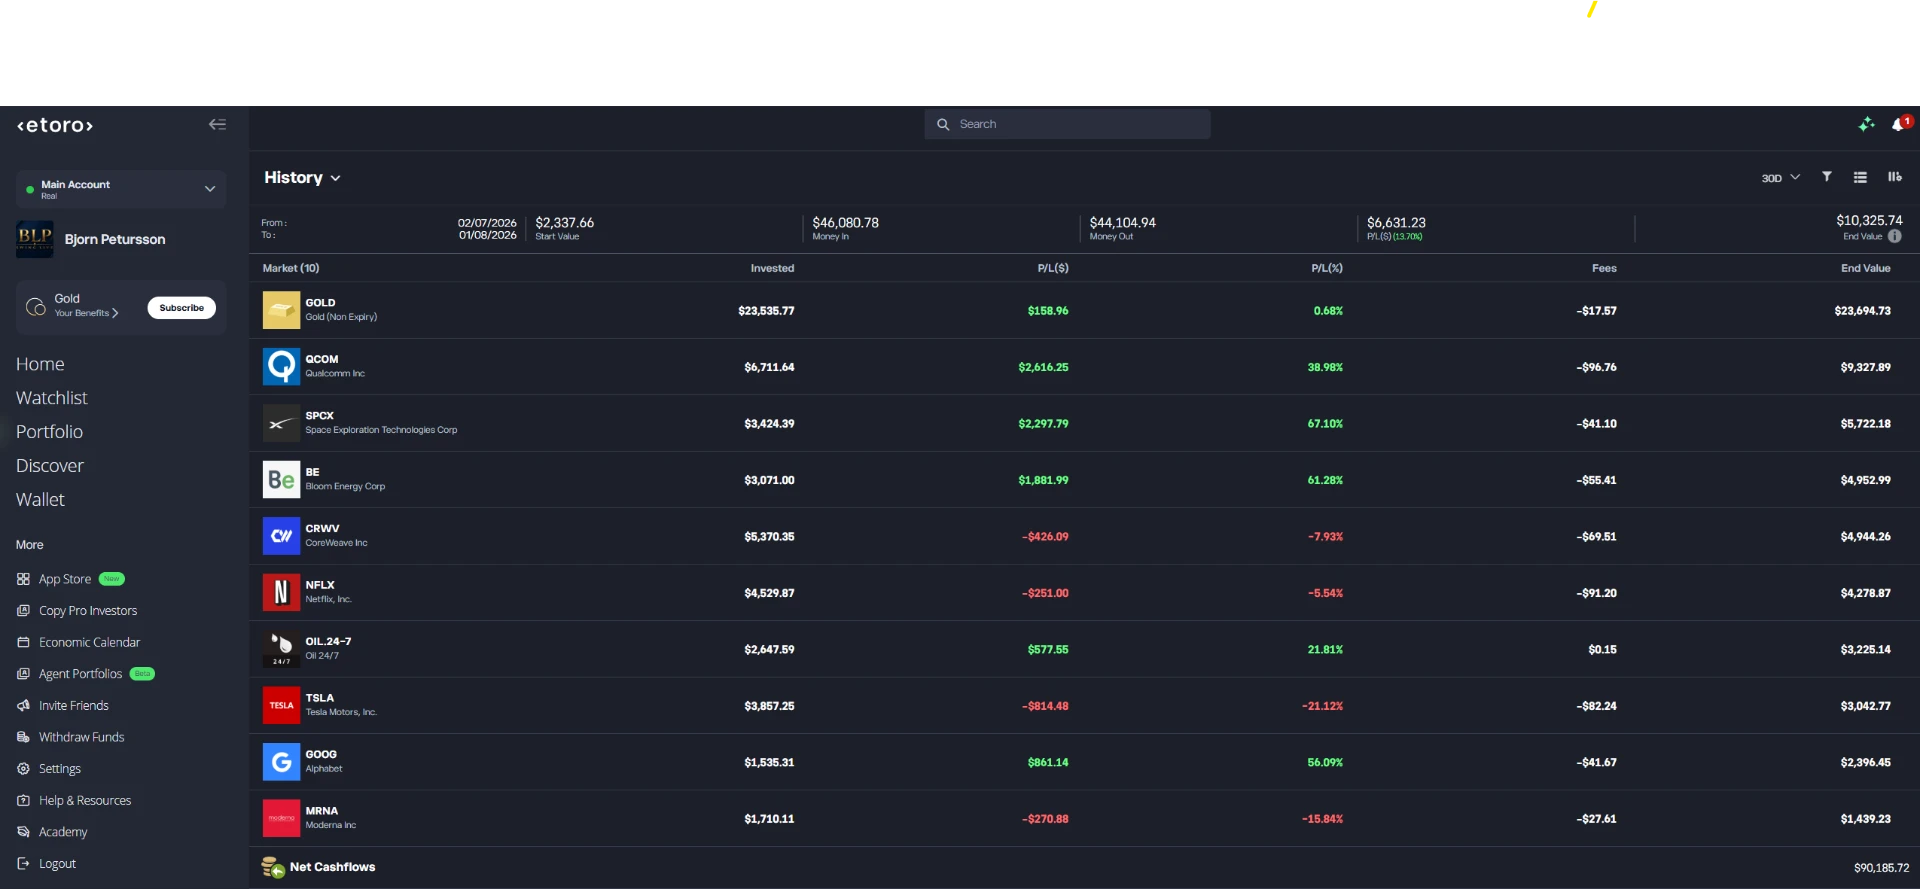Click CoreWeave end value '$4,944.26'
Image resolution: width=1920 pixels, height=889 pixels.
pos(1866,537)
